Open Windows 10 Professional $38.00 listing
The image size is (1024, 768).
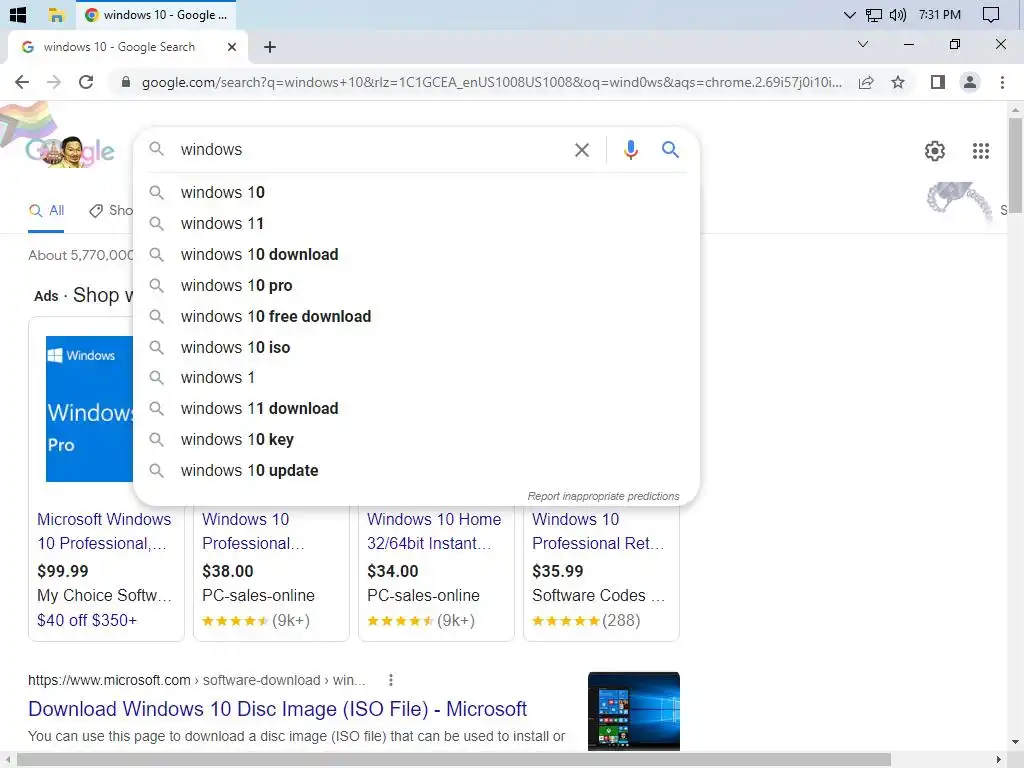click(253, 531)
